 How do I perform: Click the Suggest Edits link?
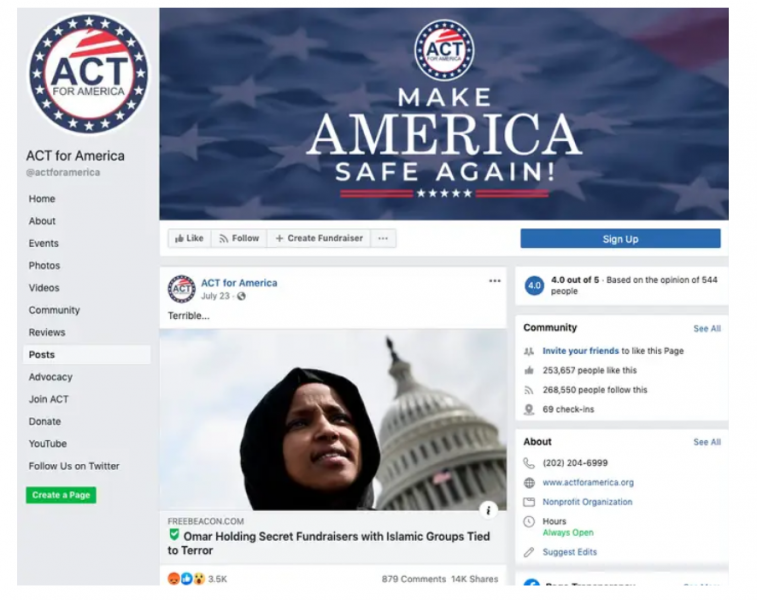coord(570,552)
